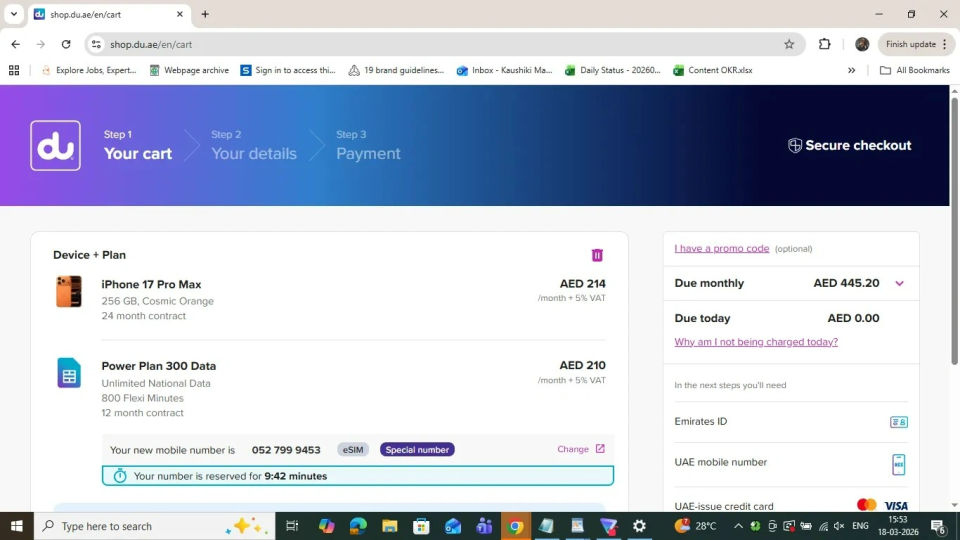The height and width of the screenshot is (540, 960).
Task: Click the Power Plan SIM card icon
Action: coord(69,373)
